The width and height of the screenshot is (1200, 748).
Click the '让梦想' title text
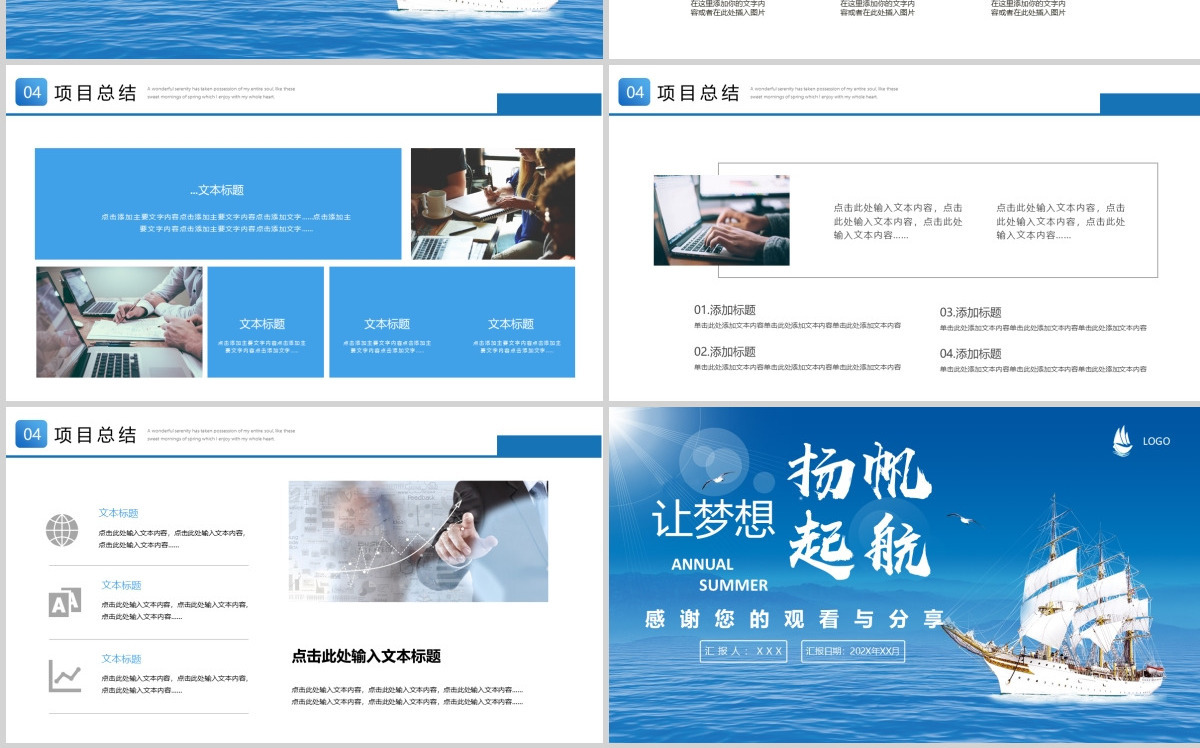[x=713, y=519]
